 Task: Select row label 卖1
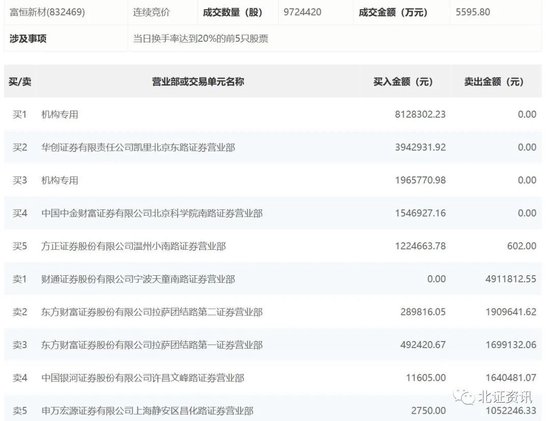(x=20, y=279)
